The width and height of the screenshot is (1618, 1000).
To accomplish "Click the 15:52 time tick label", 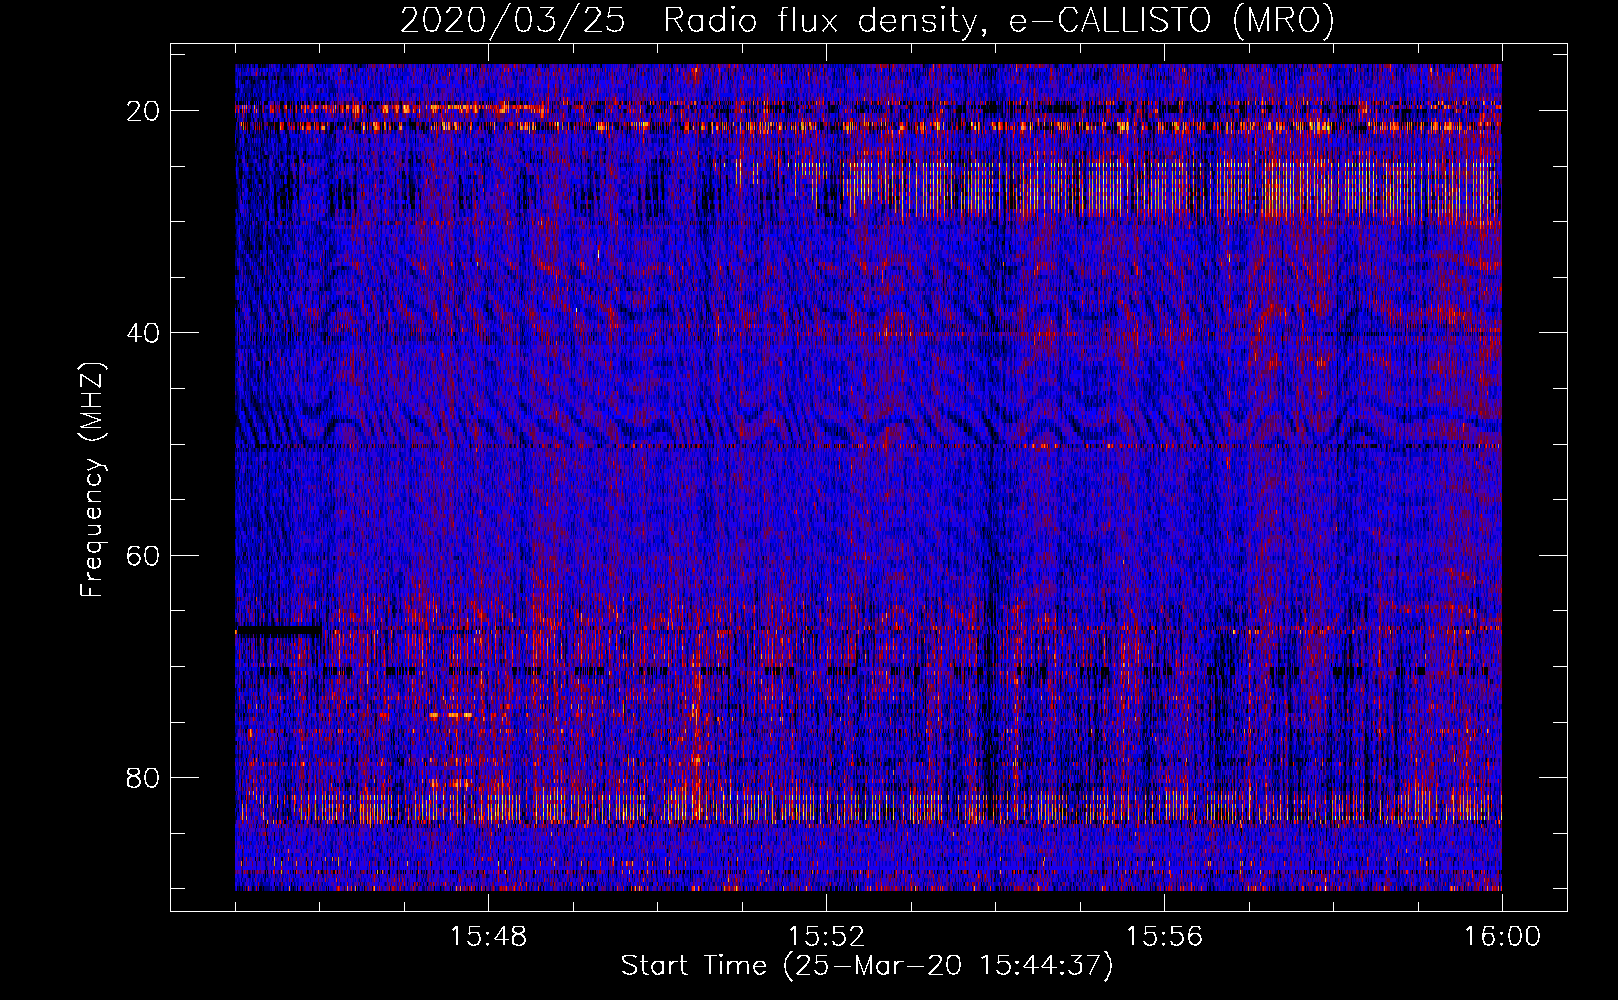I will pos(826,937).
